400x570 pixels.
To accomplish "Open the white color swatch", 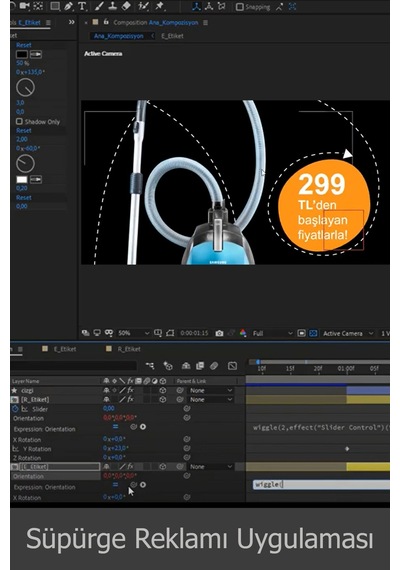I will [x=22, y=179].
